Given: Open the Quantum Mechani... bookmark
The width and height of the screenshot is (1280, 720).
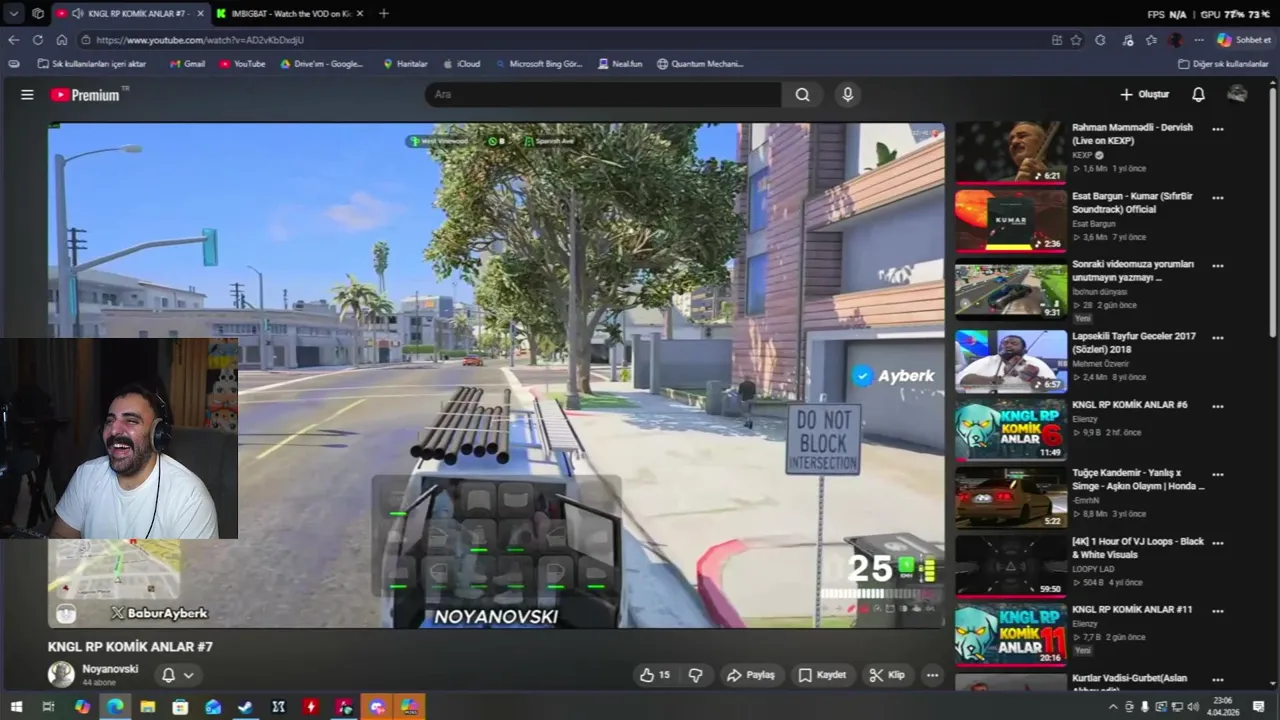Looking at the screenshot, I should [x=700, y=64].
